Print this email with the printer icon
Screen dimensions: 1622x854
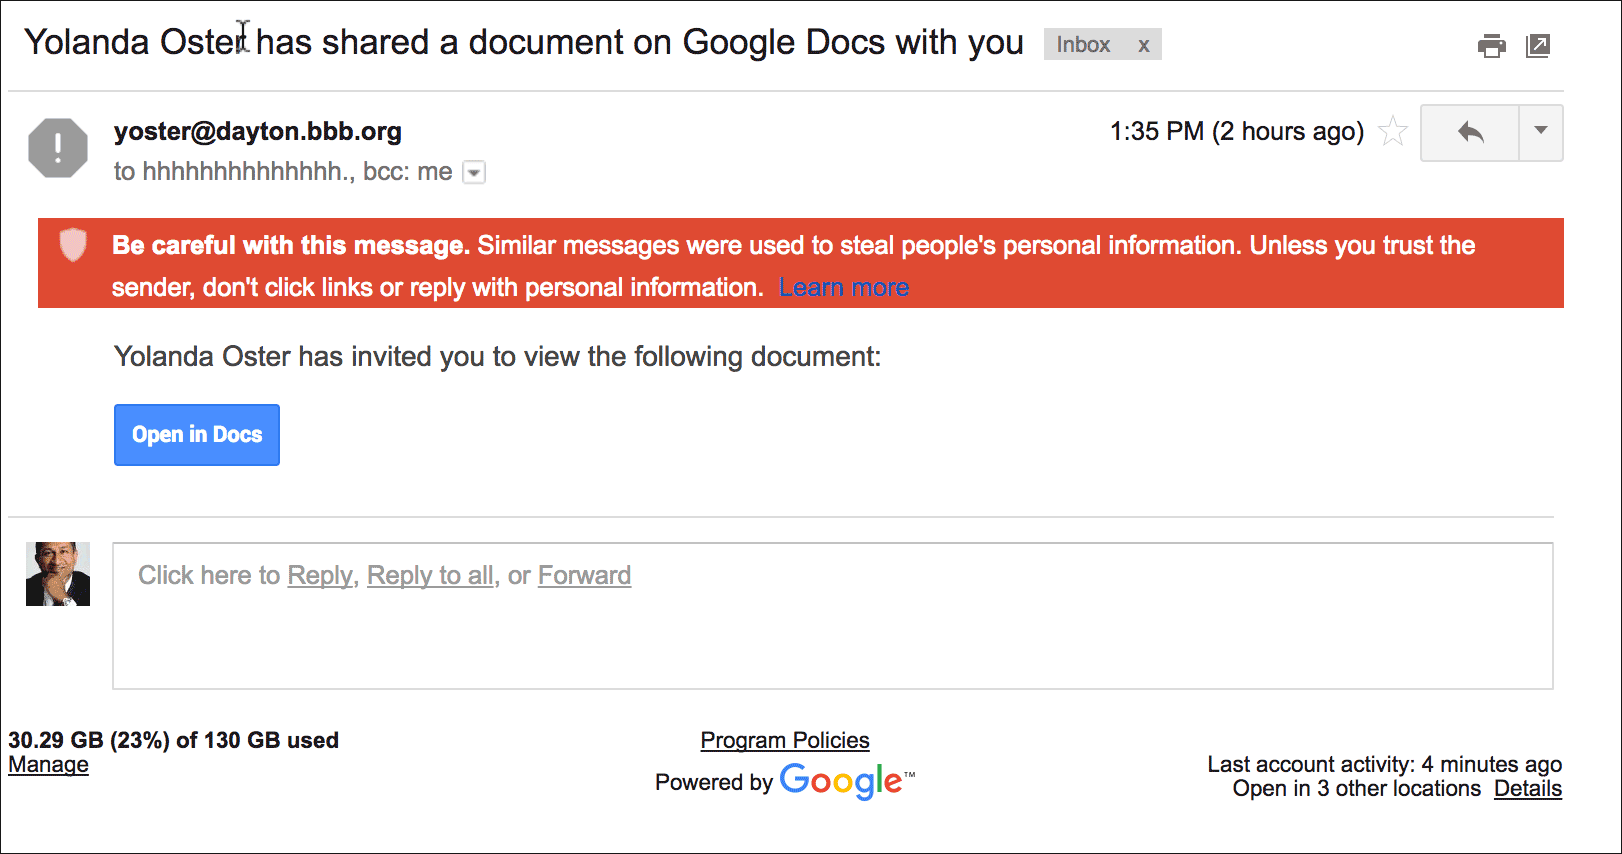[x=1491, y=46]
